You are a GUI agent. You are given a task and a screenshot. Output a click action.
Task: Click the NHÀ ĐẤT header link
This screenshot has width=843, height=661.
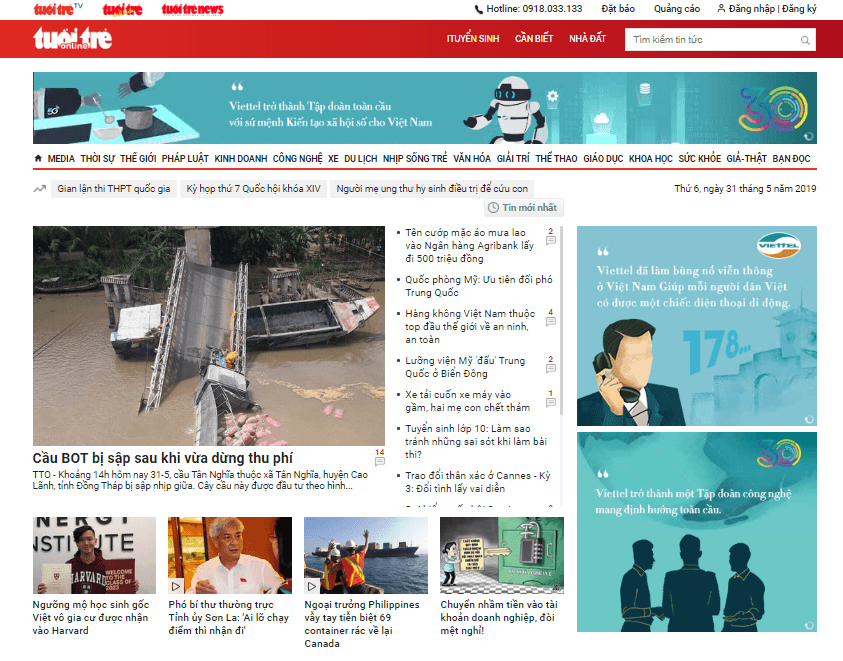coord(588,39)
